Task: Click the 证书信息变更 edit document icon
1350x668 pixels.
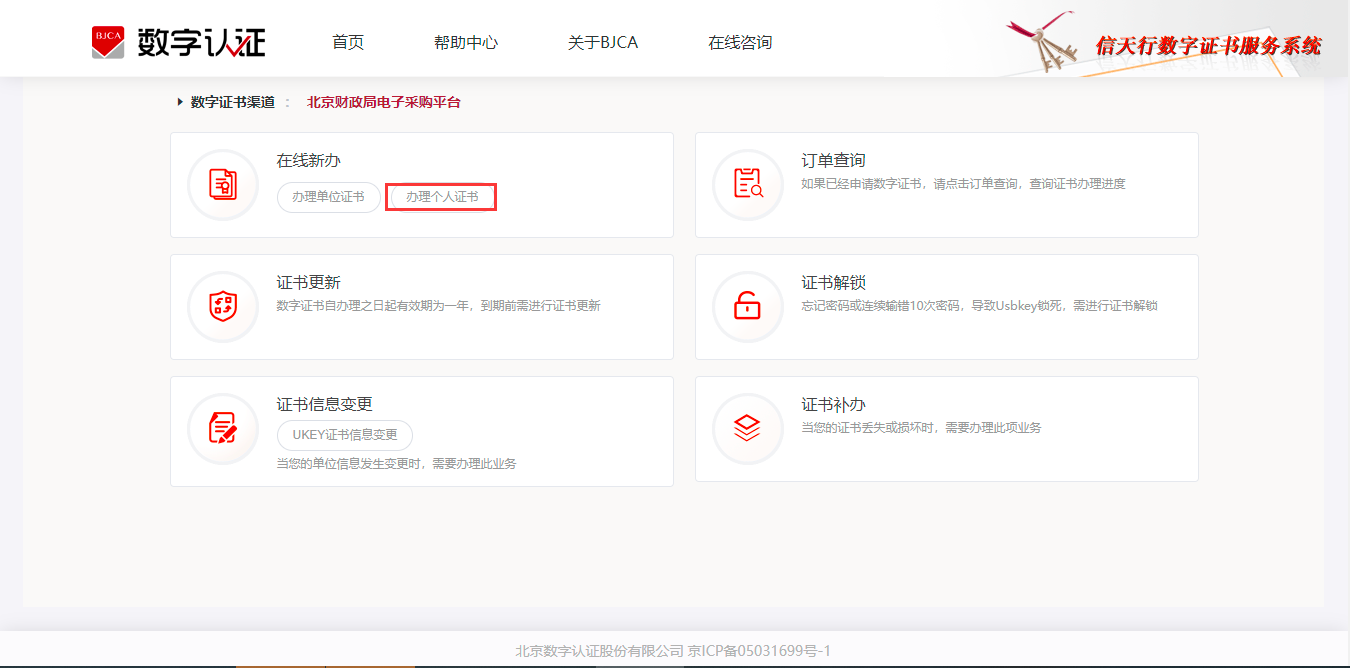Action: 223,428
